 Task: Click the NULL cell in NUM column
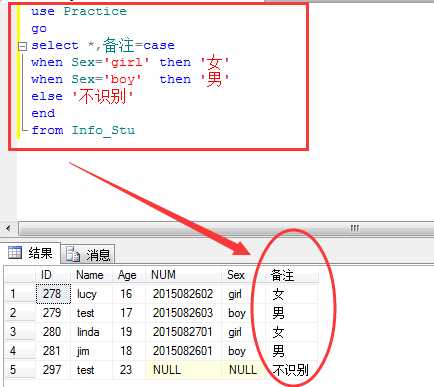(184, 370)
